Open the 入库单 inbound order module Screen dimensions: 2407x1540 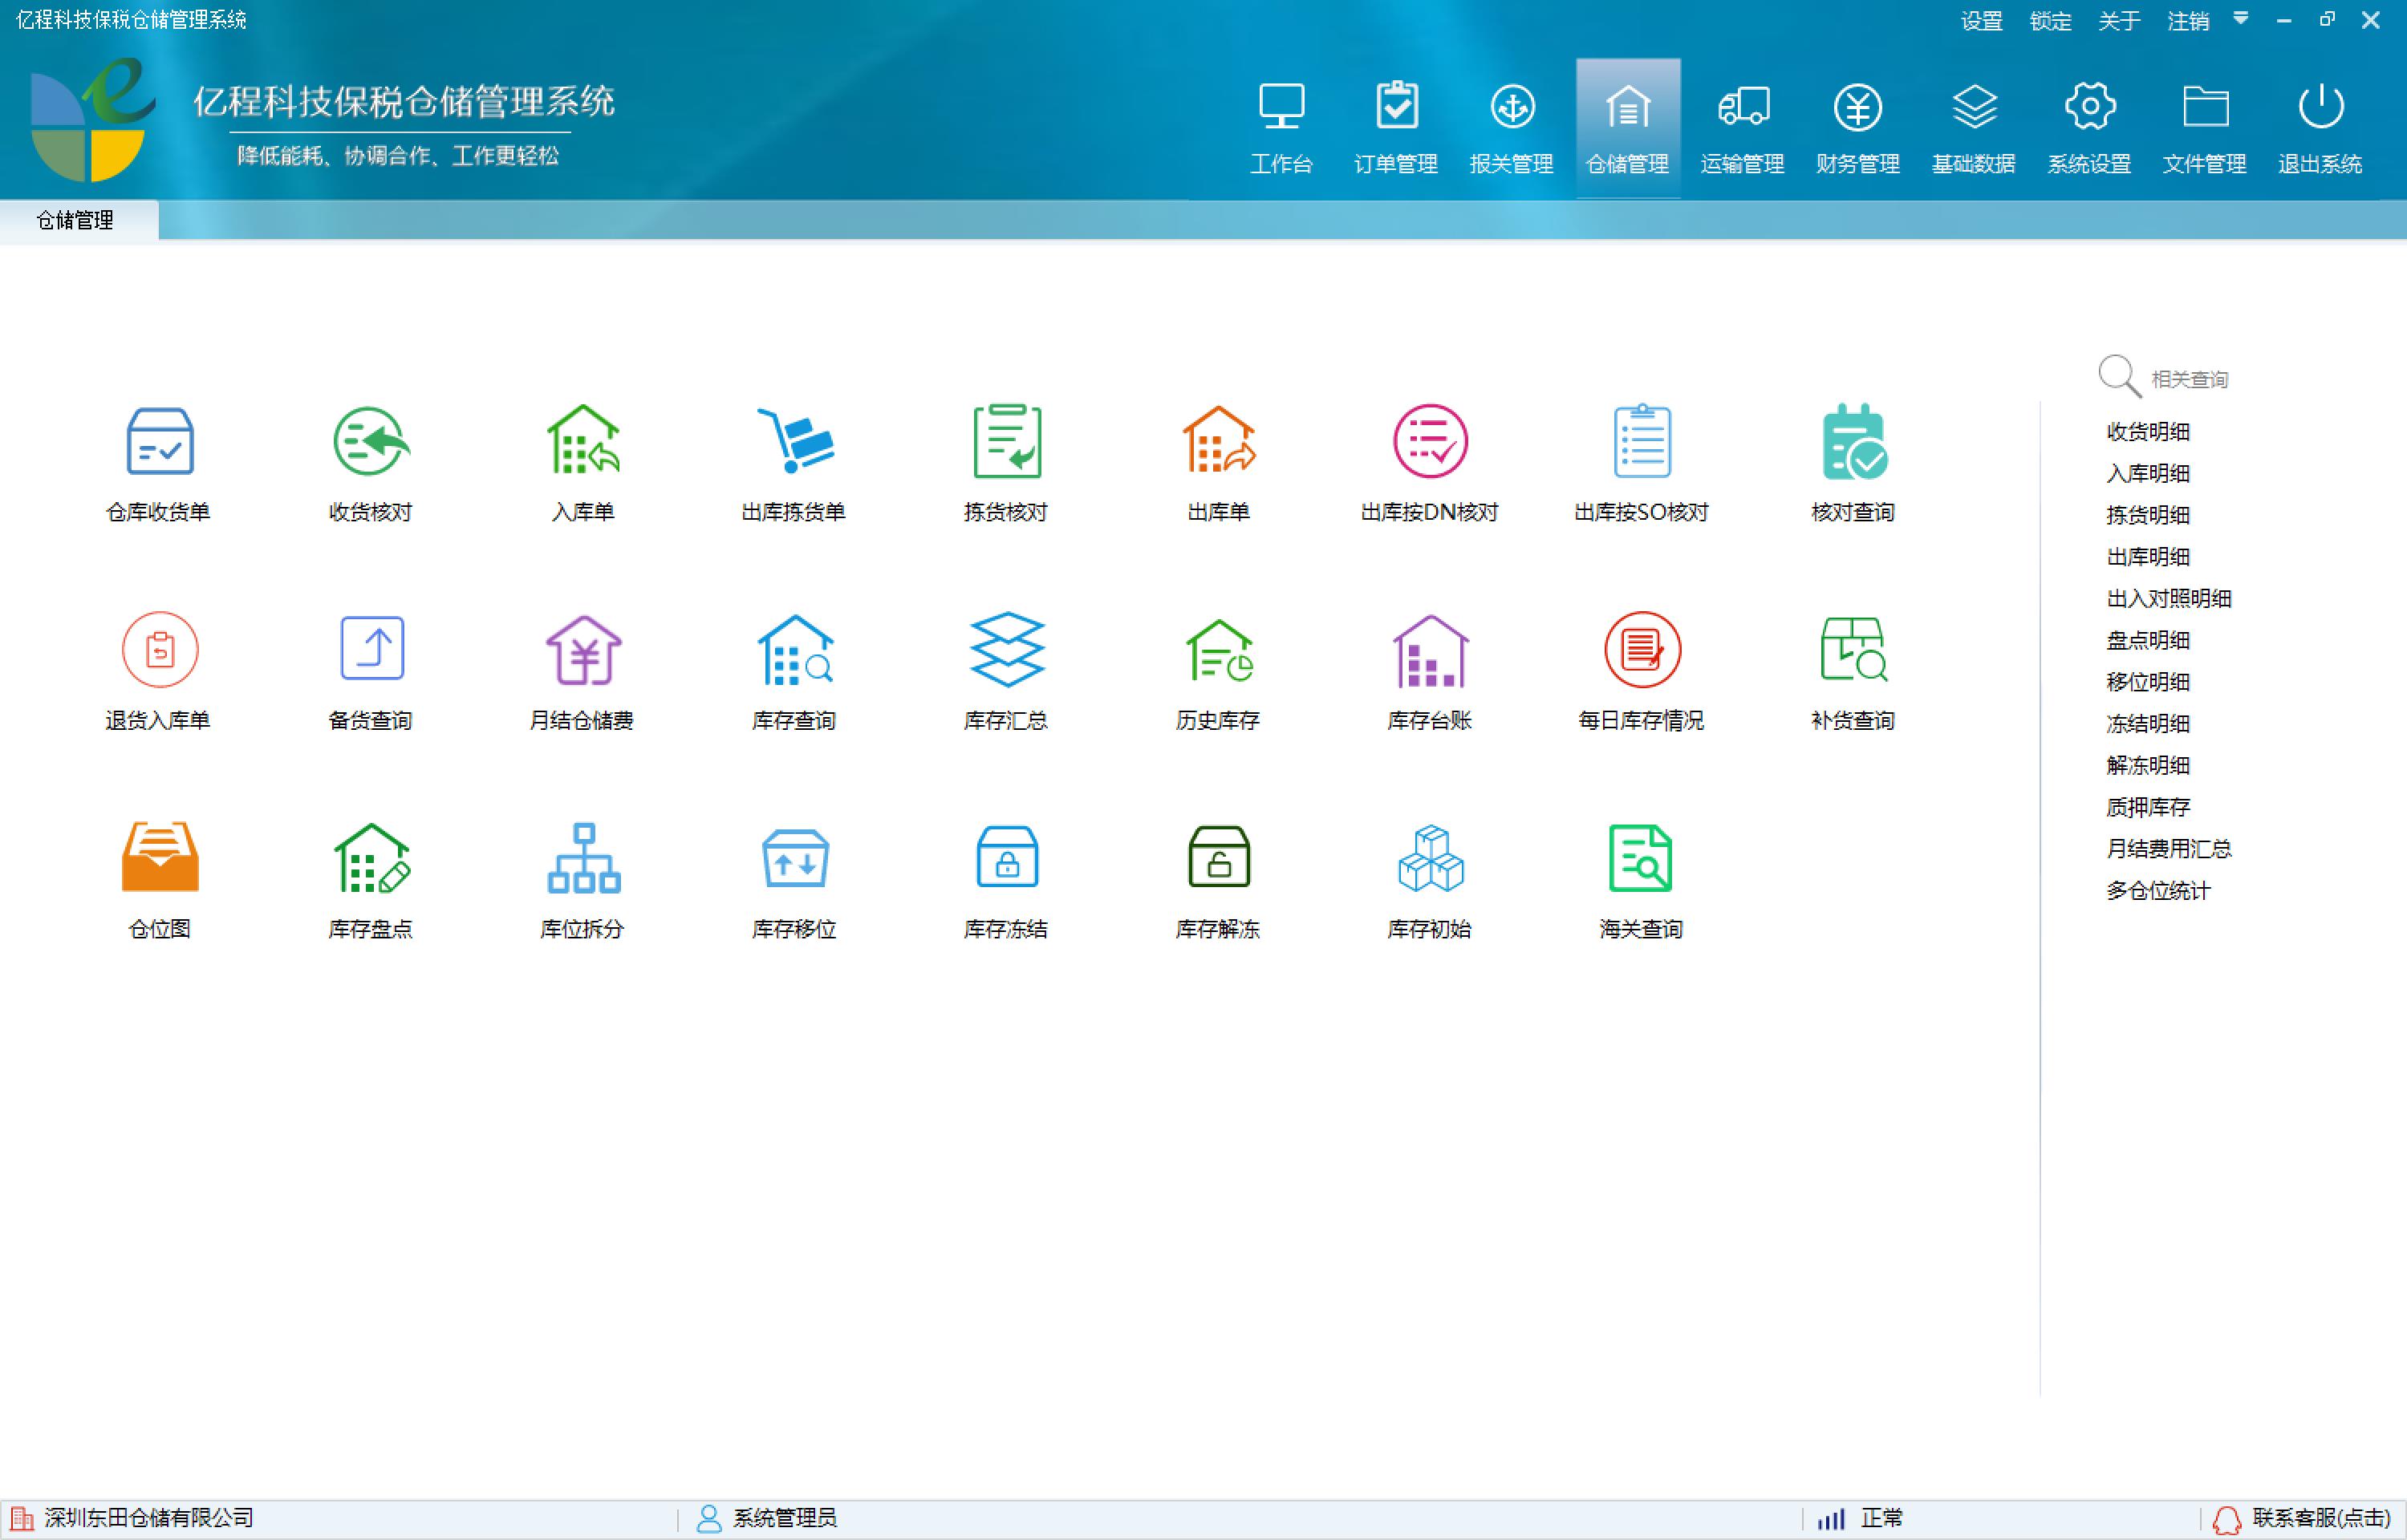(x=583, y=460)
